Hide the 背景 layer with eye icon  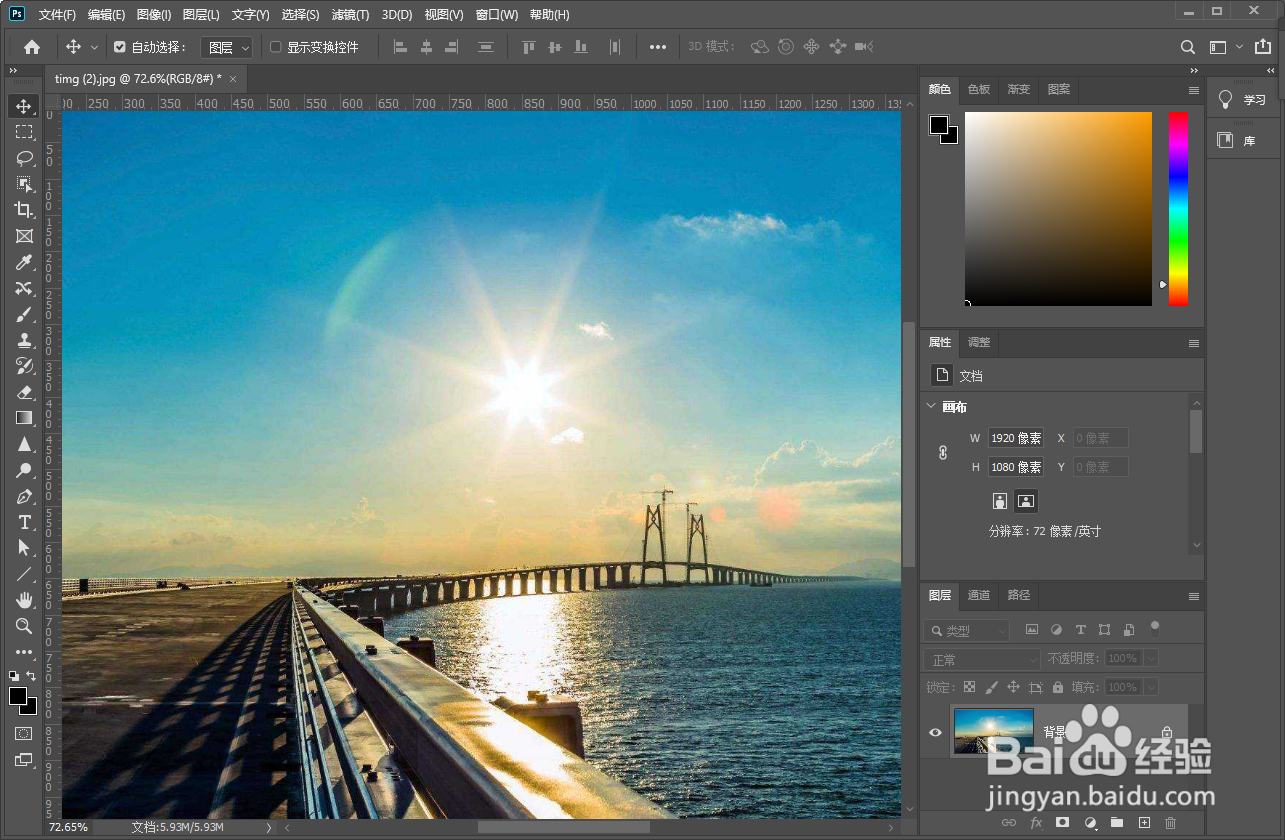click(935, 732)
